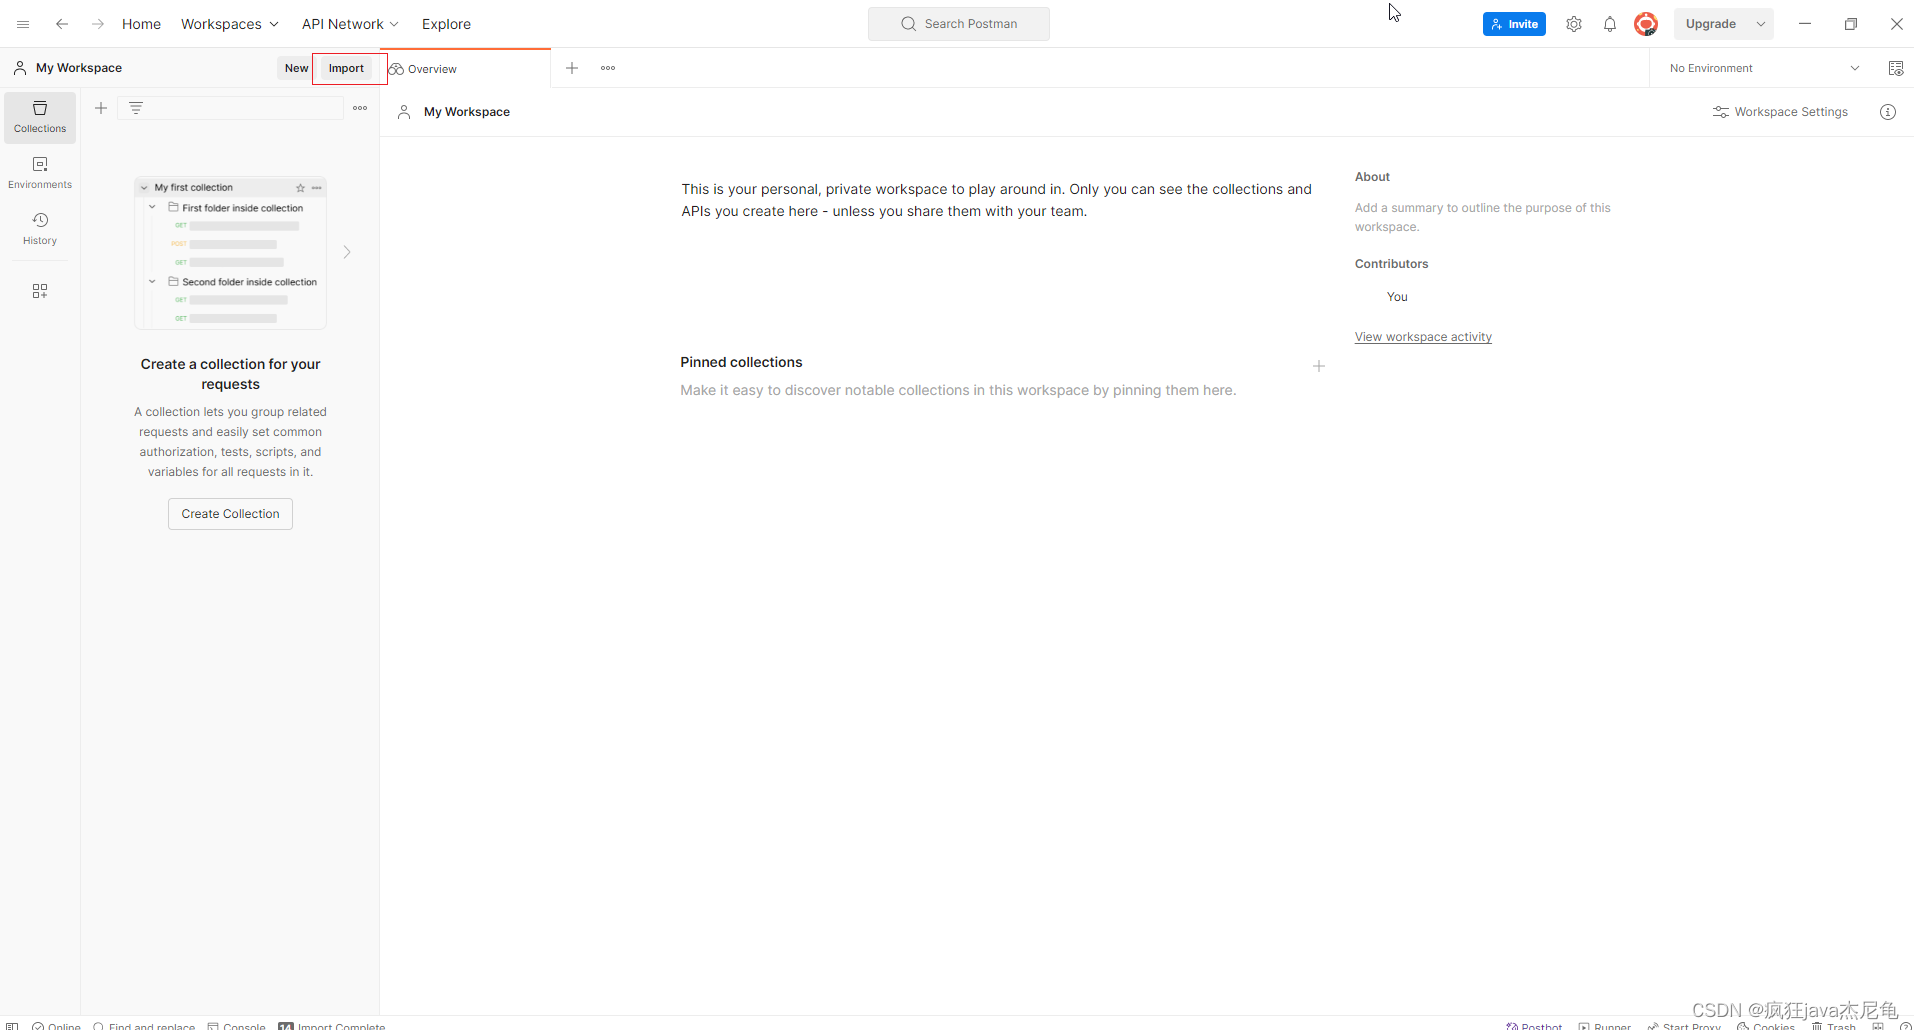The image size is (1914, 1030).
Task: Expand the API Network dropdown
Action: (x=350, y=24)
